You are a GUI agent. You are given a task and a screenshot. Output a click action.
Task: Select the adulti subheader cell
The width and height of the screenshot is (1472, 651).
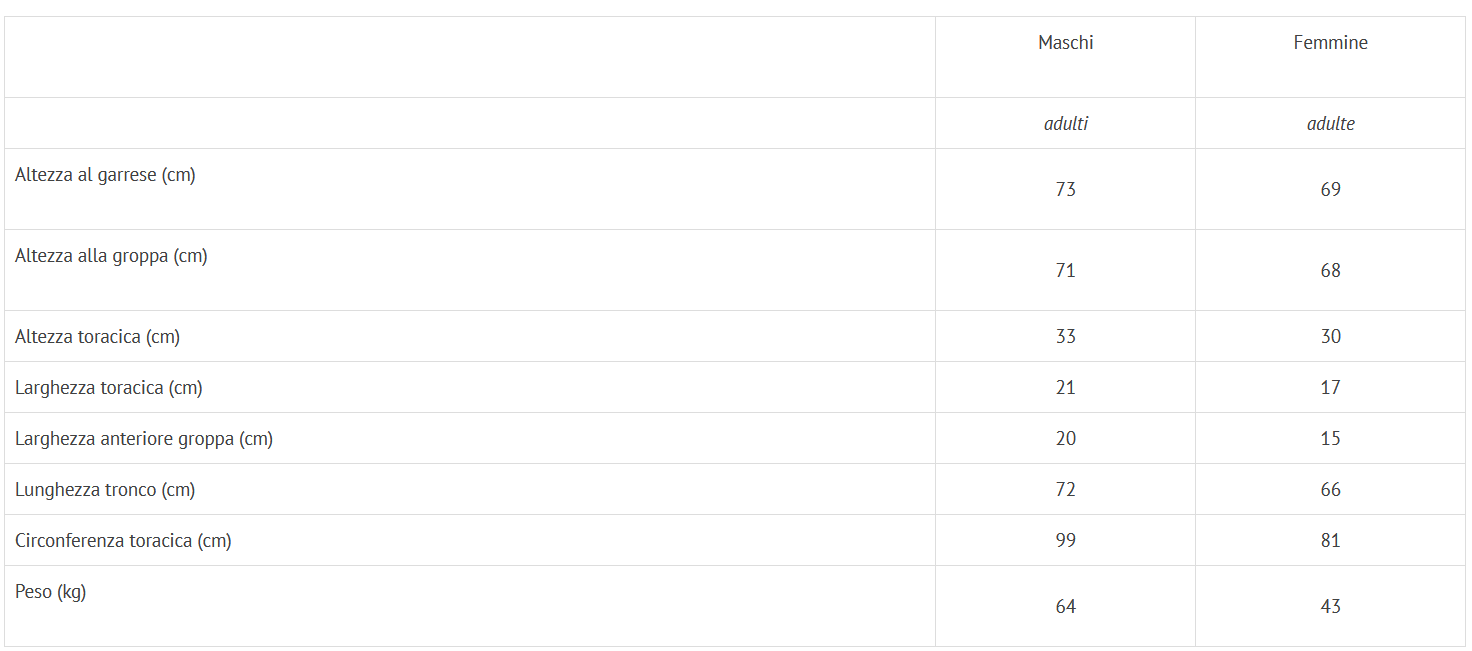click(x=1065, y=124)
